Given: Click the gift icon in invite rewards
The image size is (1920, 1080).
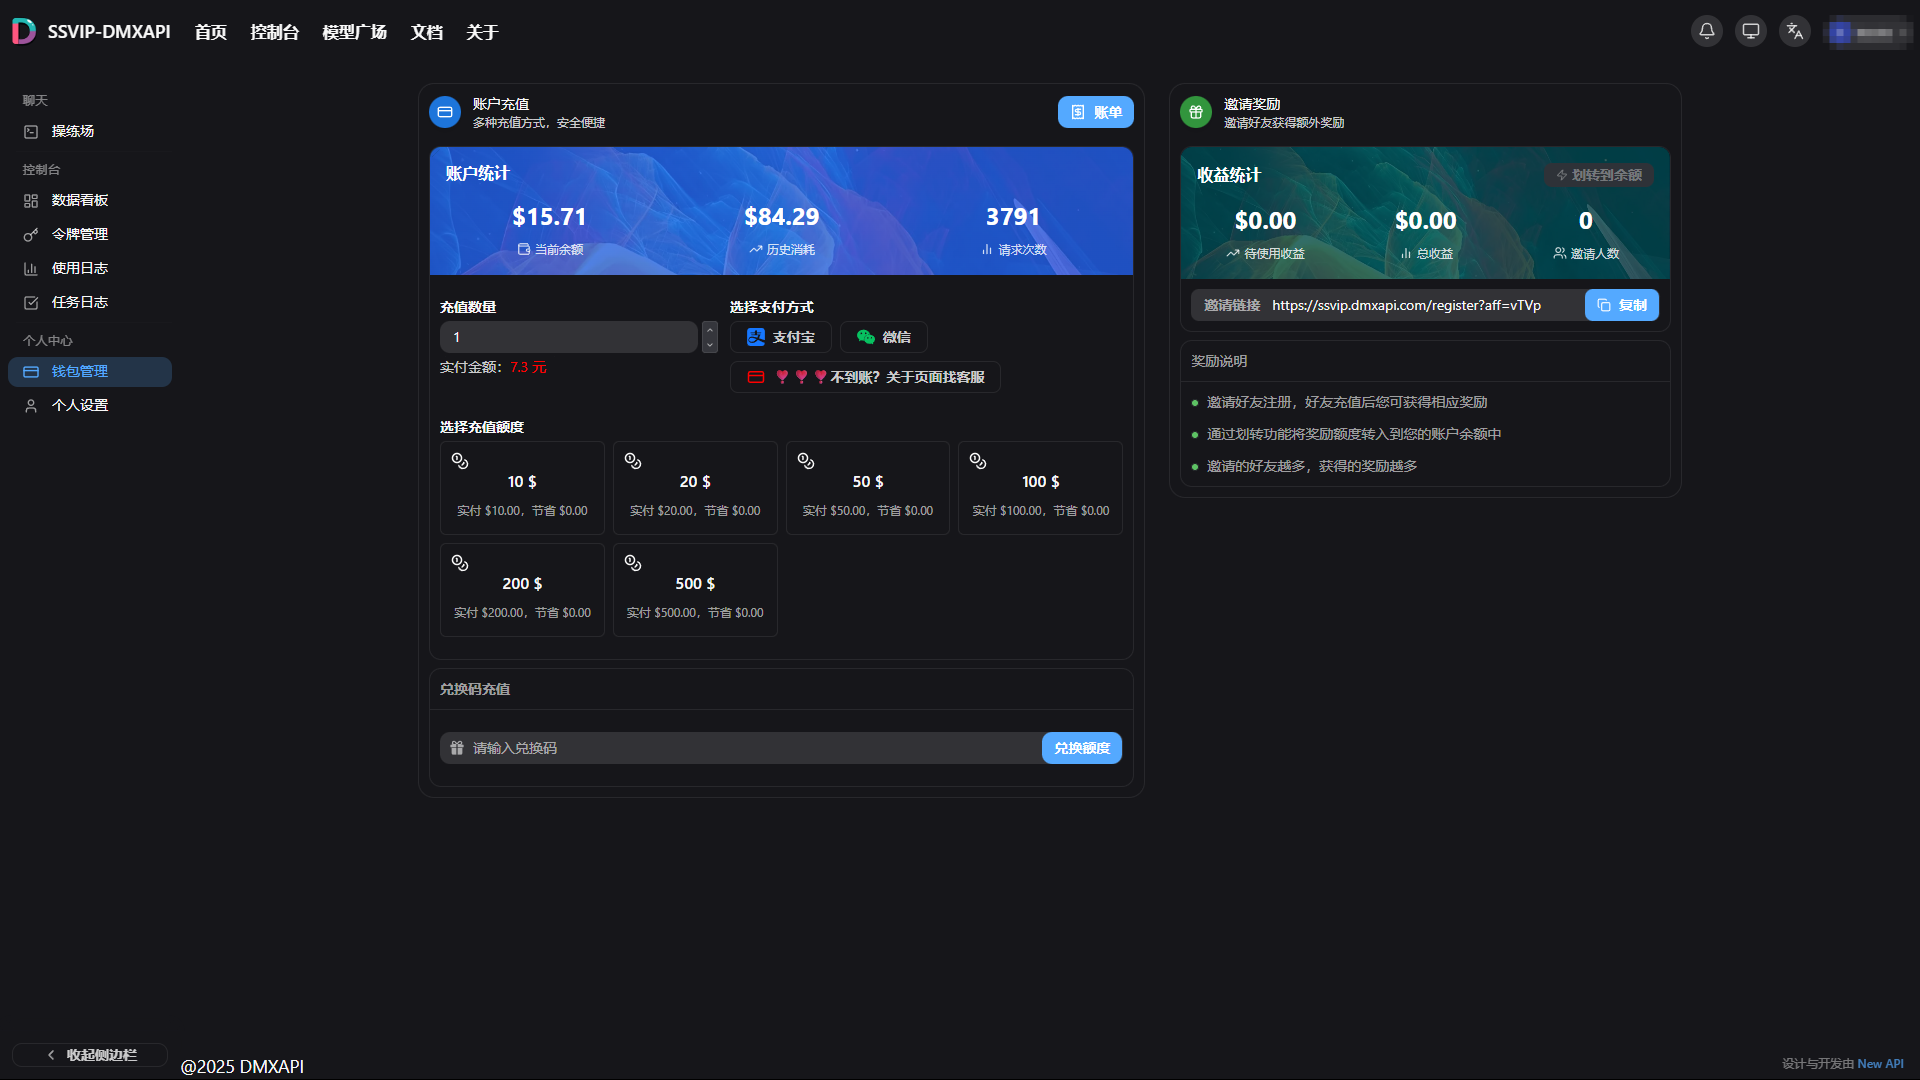Looking at the screenshot, I should click(1196, 112).
